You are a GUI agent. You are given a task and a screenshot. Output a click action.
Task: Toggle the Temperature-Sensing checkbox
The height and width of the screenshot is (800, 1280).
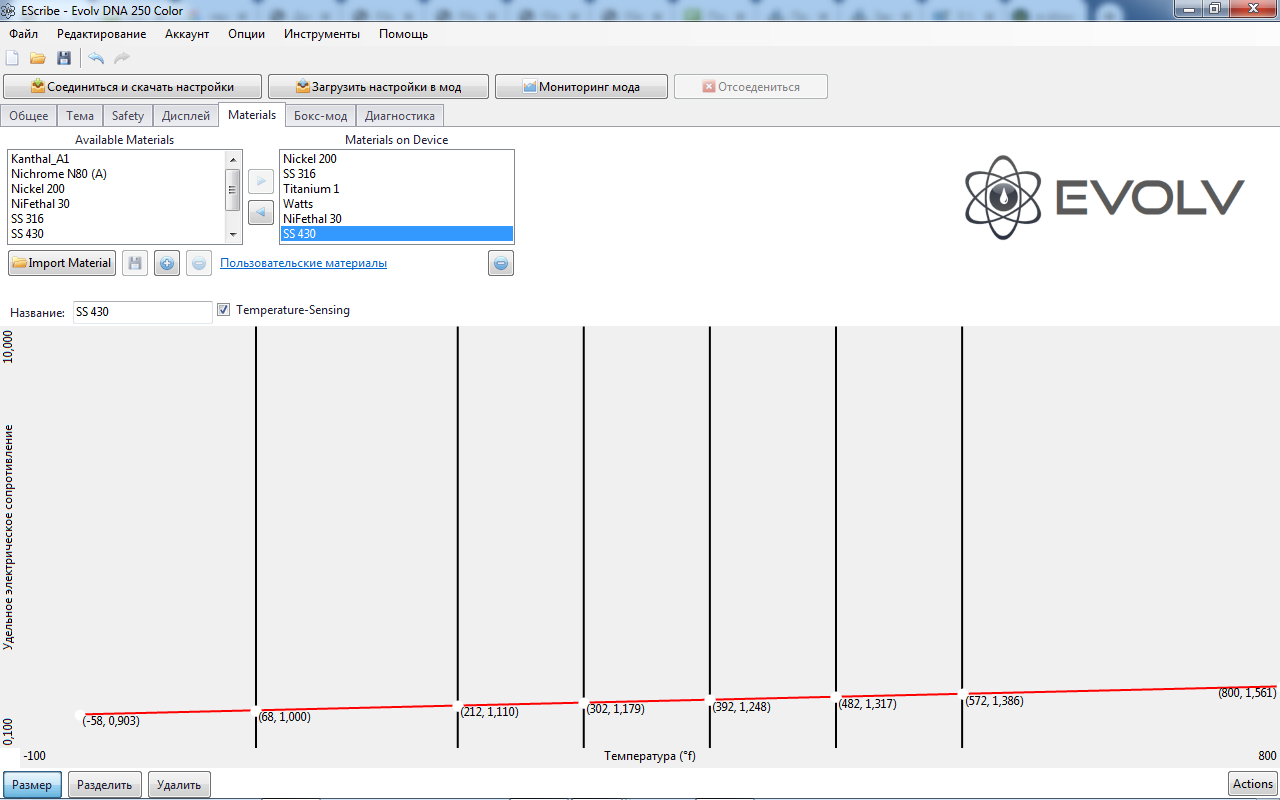click(223, 310)
